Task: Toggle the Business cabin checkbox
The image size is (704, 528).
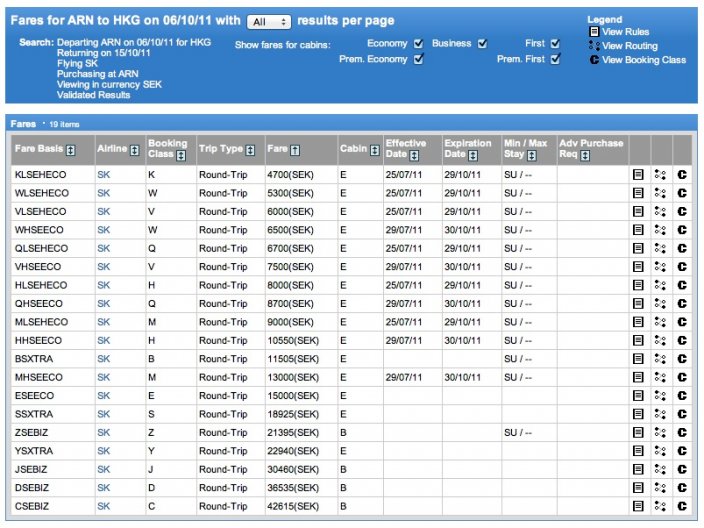Action: 482,43
